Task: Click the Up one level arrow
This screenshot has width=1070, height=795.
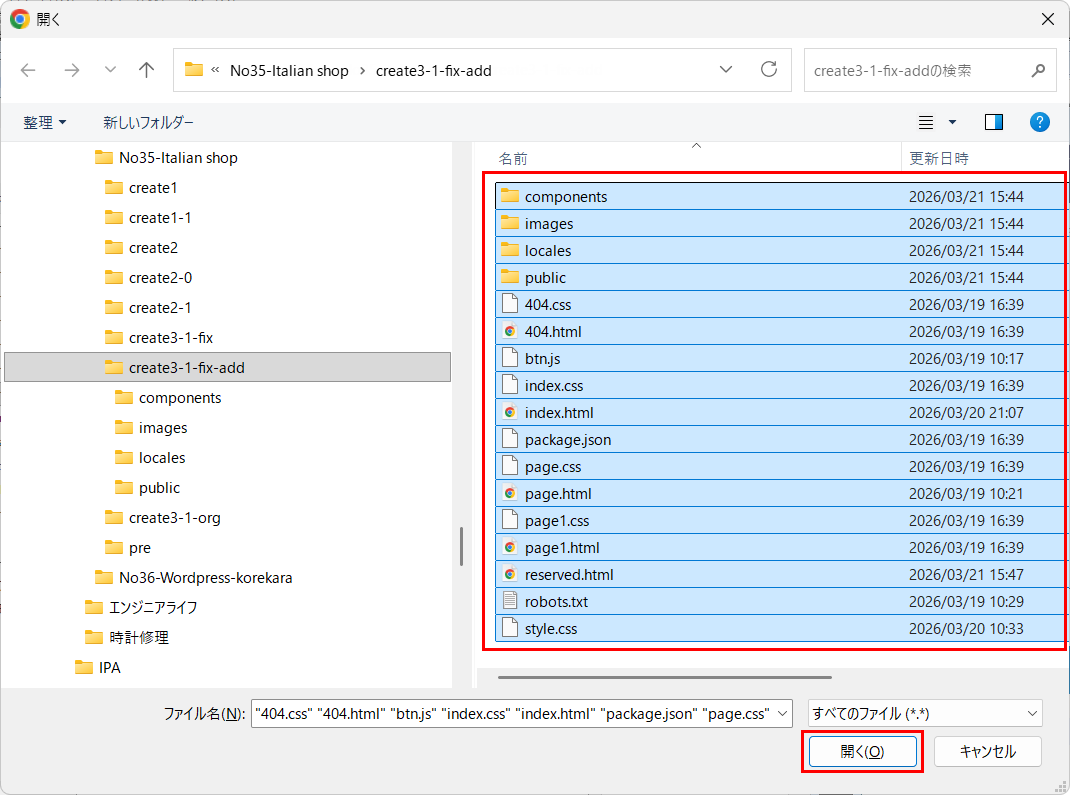Action: click(x=147, y=70)
